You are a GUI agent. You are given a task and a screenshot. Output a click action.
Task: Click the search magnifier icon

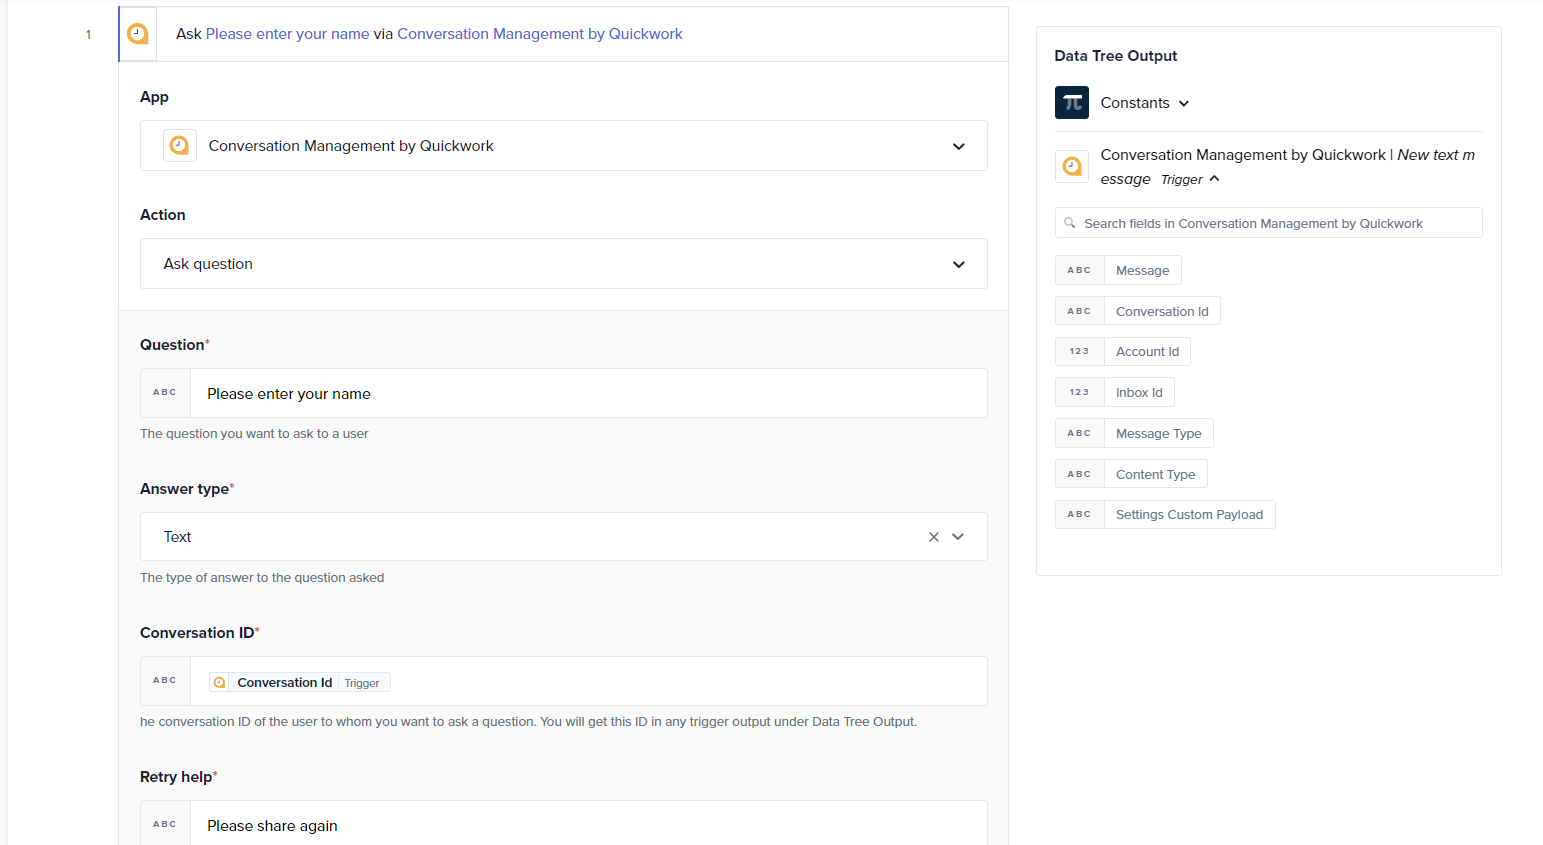pyautogui.click(x=1069, y=223)
